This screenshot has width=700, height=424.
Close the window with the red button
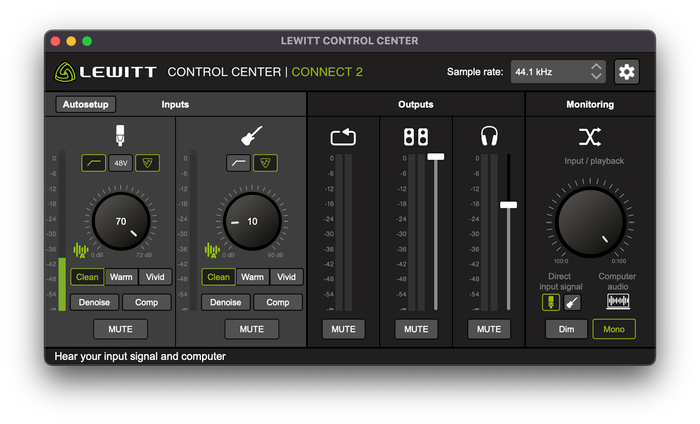(x=55, y=41)
